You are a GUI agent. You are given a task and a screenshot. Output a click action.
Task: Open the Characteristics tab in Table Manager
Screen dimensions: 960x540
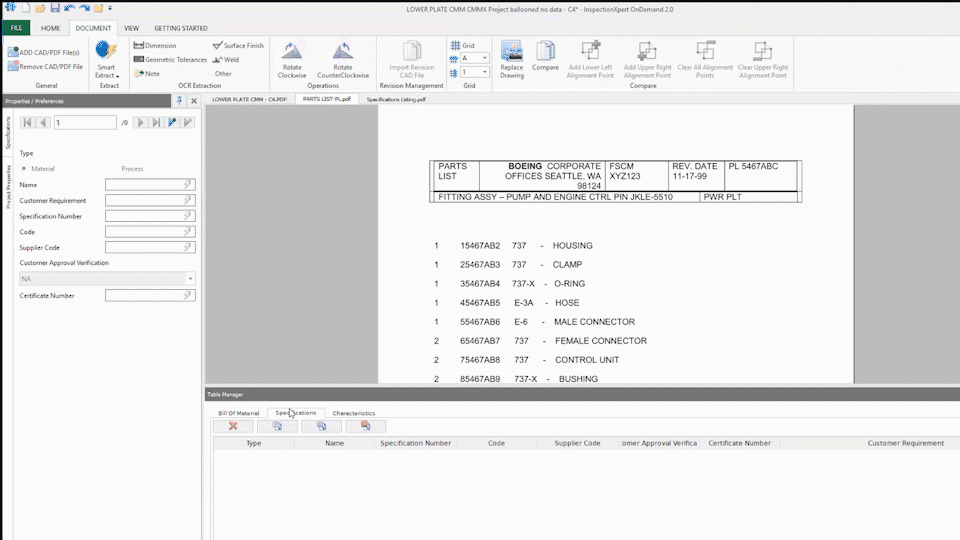pos(353,413)
